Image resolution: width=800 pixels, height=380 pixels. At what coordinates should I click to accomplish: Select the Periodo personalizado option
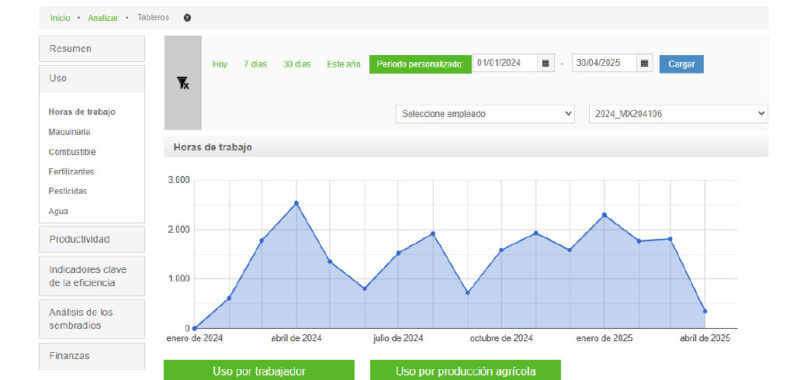coord(420,64)
